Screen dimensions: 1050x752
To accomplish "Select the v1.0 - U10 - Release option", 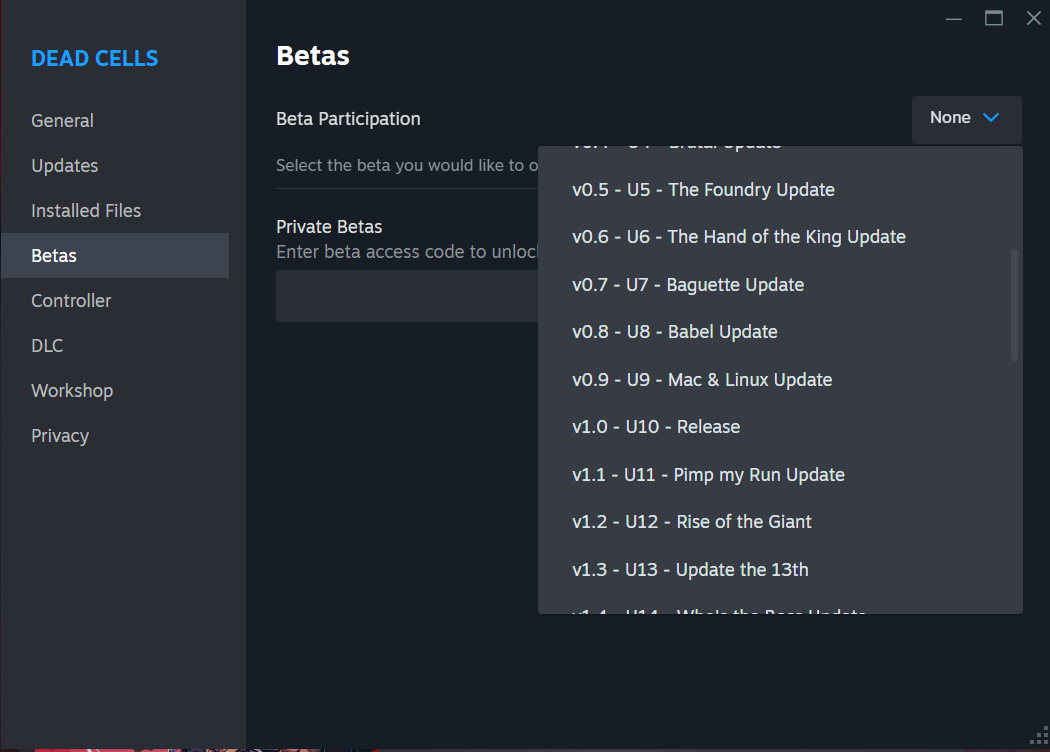I will pyautogui.click(x=656, y=427).
